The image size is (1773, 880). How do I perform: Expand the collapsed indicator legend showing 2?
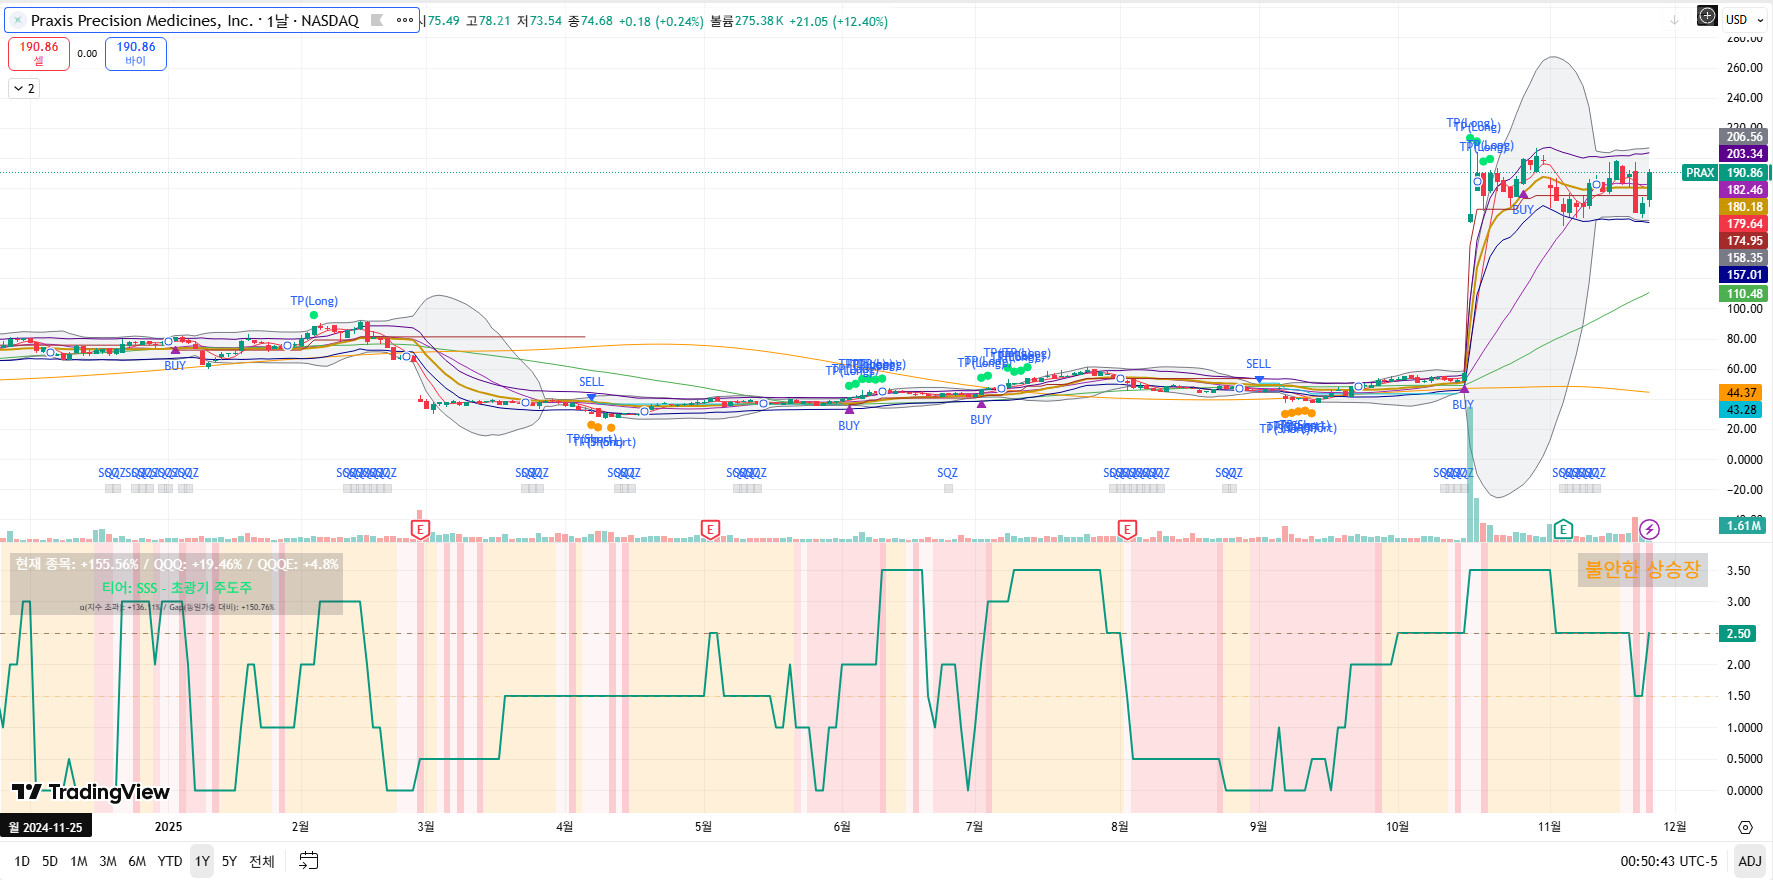pos(24,89)
